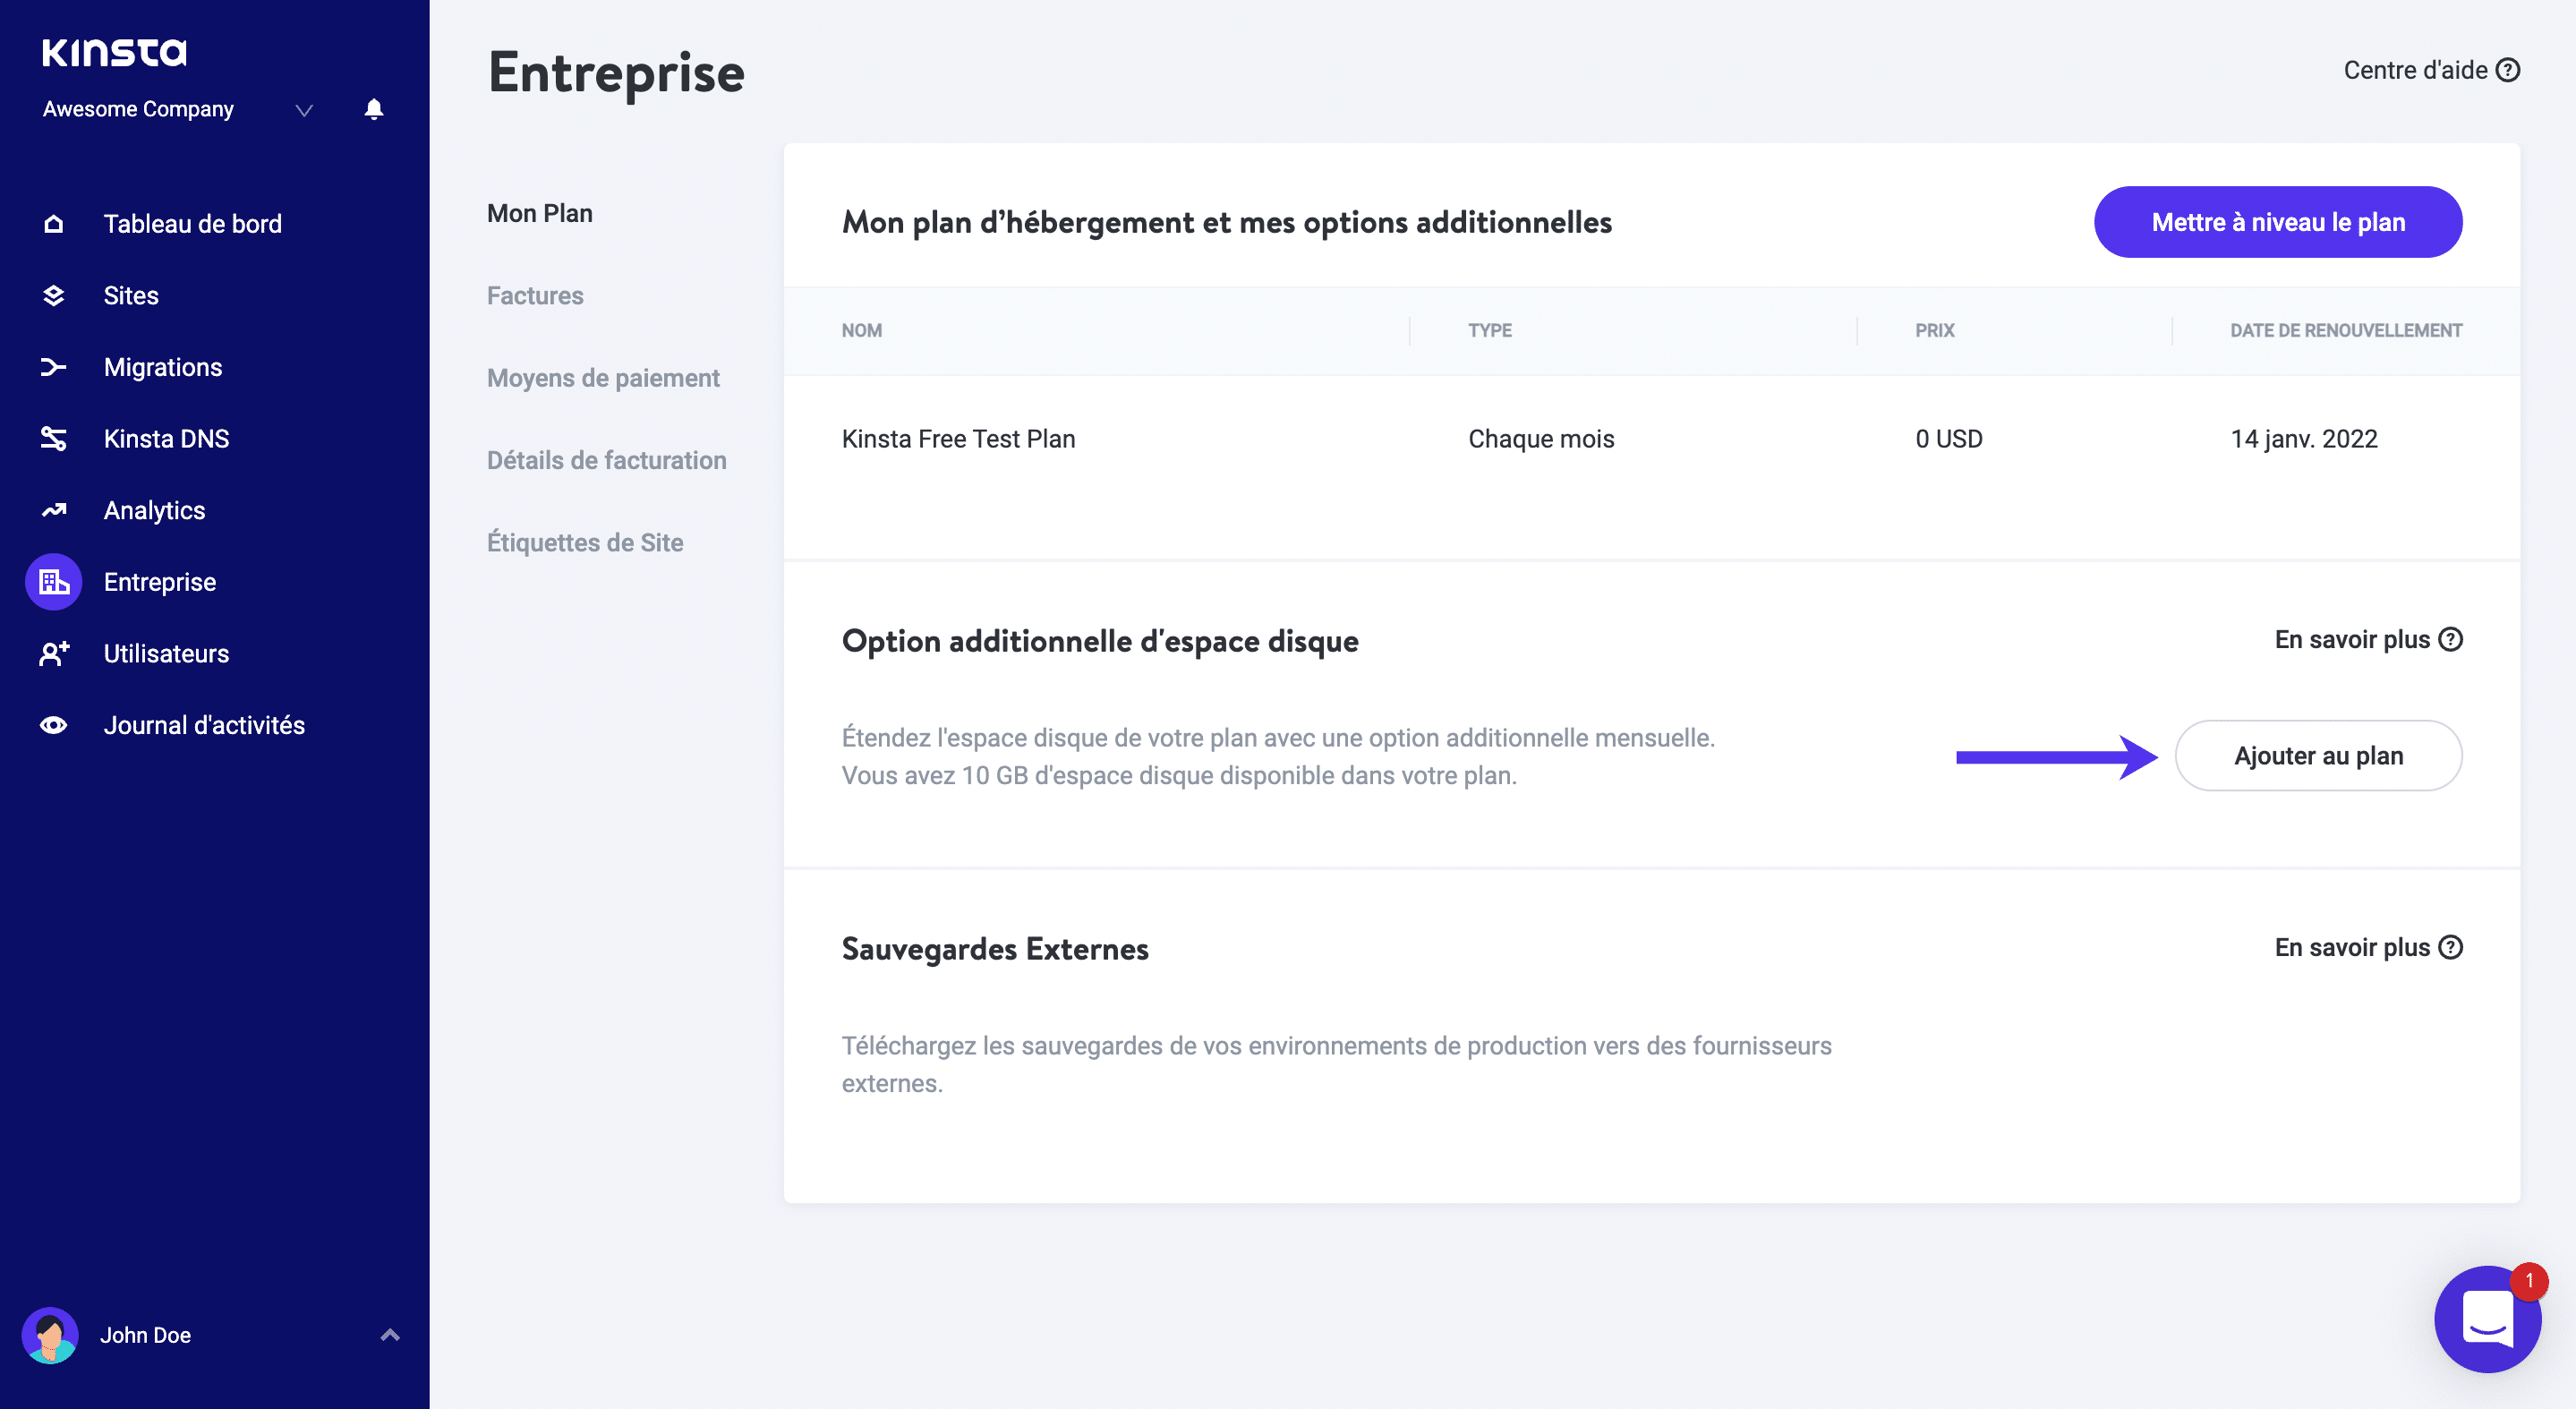Select the Journal d'activités eye icon
The height and width of the screenshot is (1409, 2576).
tap(53, 724)
